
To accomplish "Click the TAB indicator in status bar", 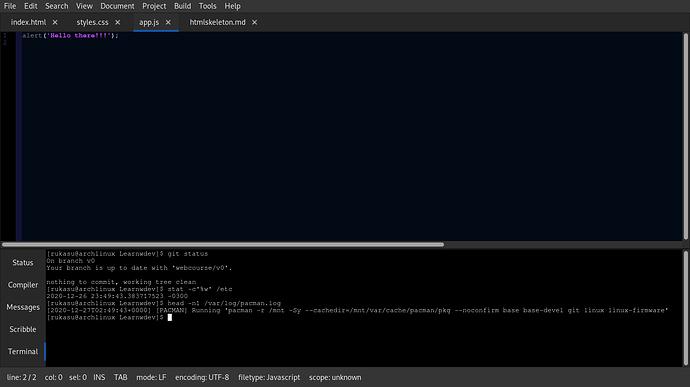I will (x=121, y=377).
